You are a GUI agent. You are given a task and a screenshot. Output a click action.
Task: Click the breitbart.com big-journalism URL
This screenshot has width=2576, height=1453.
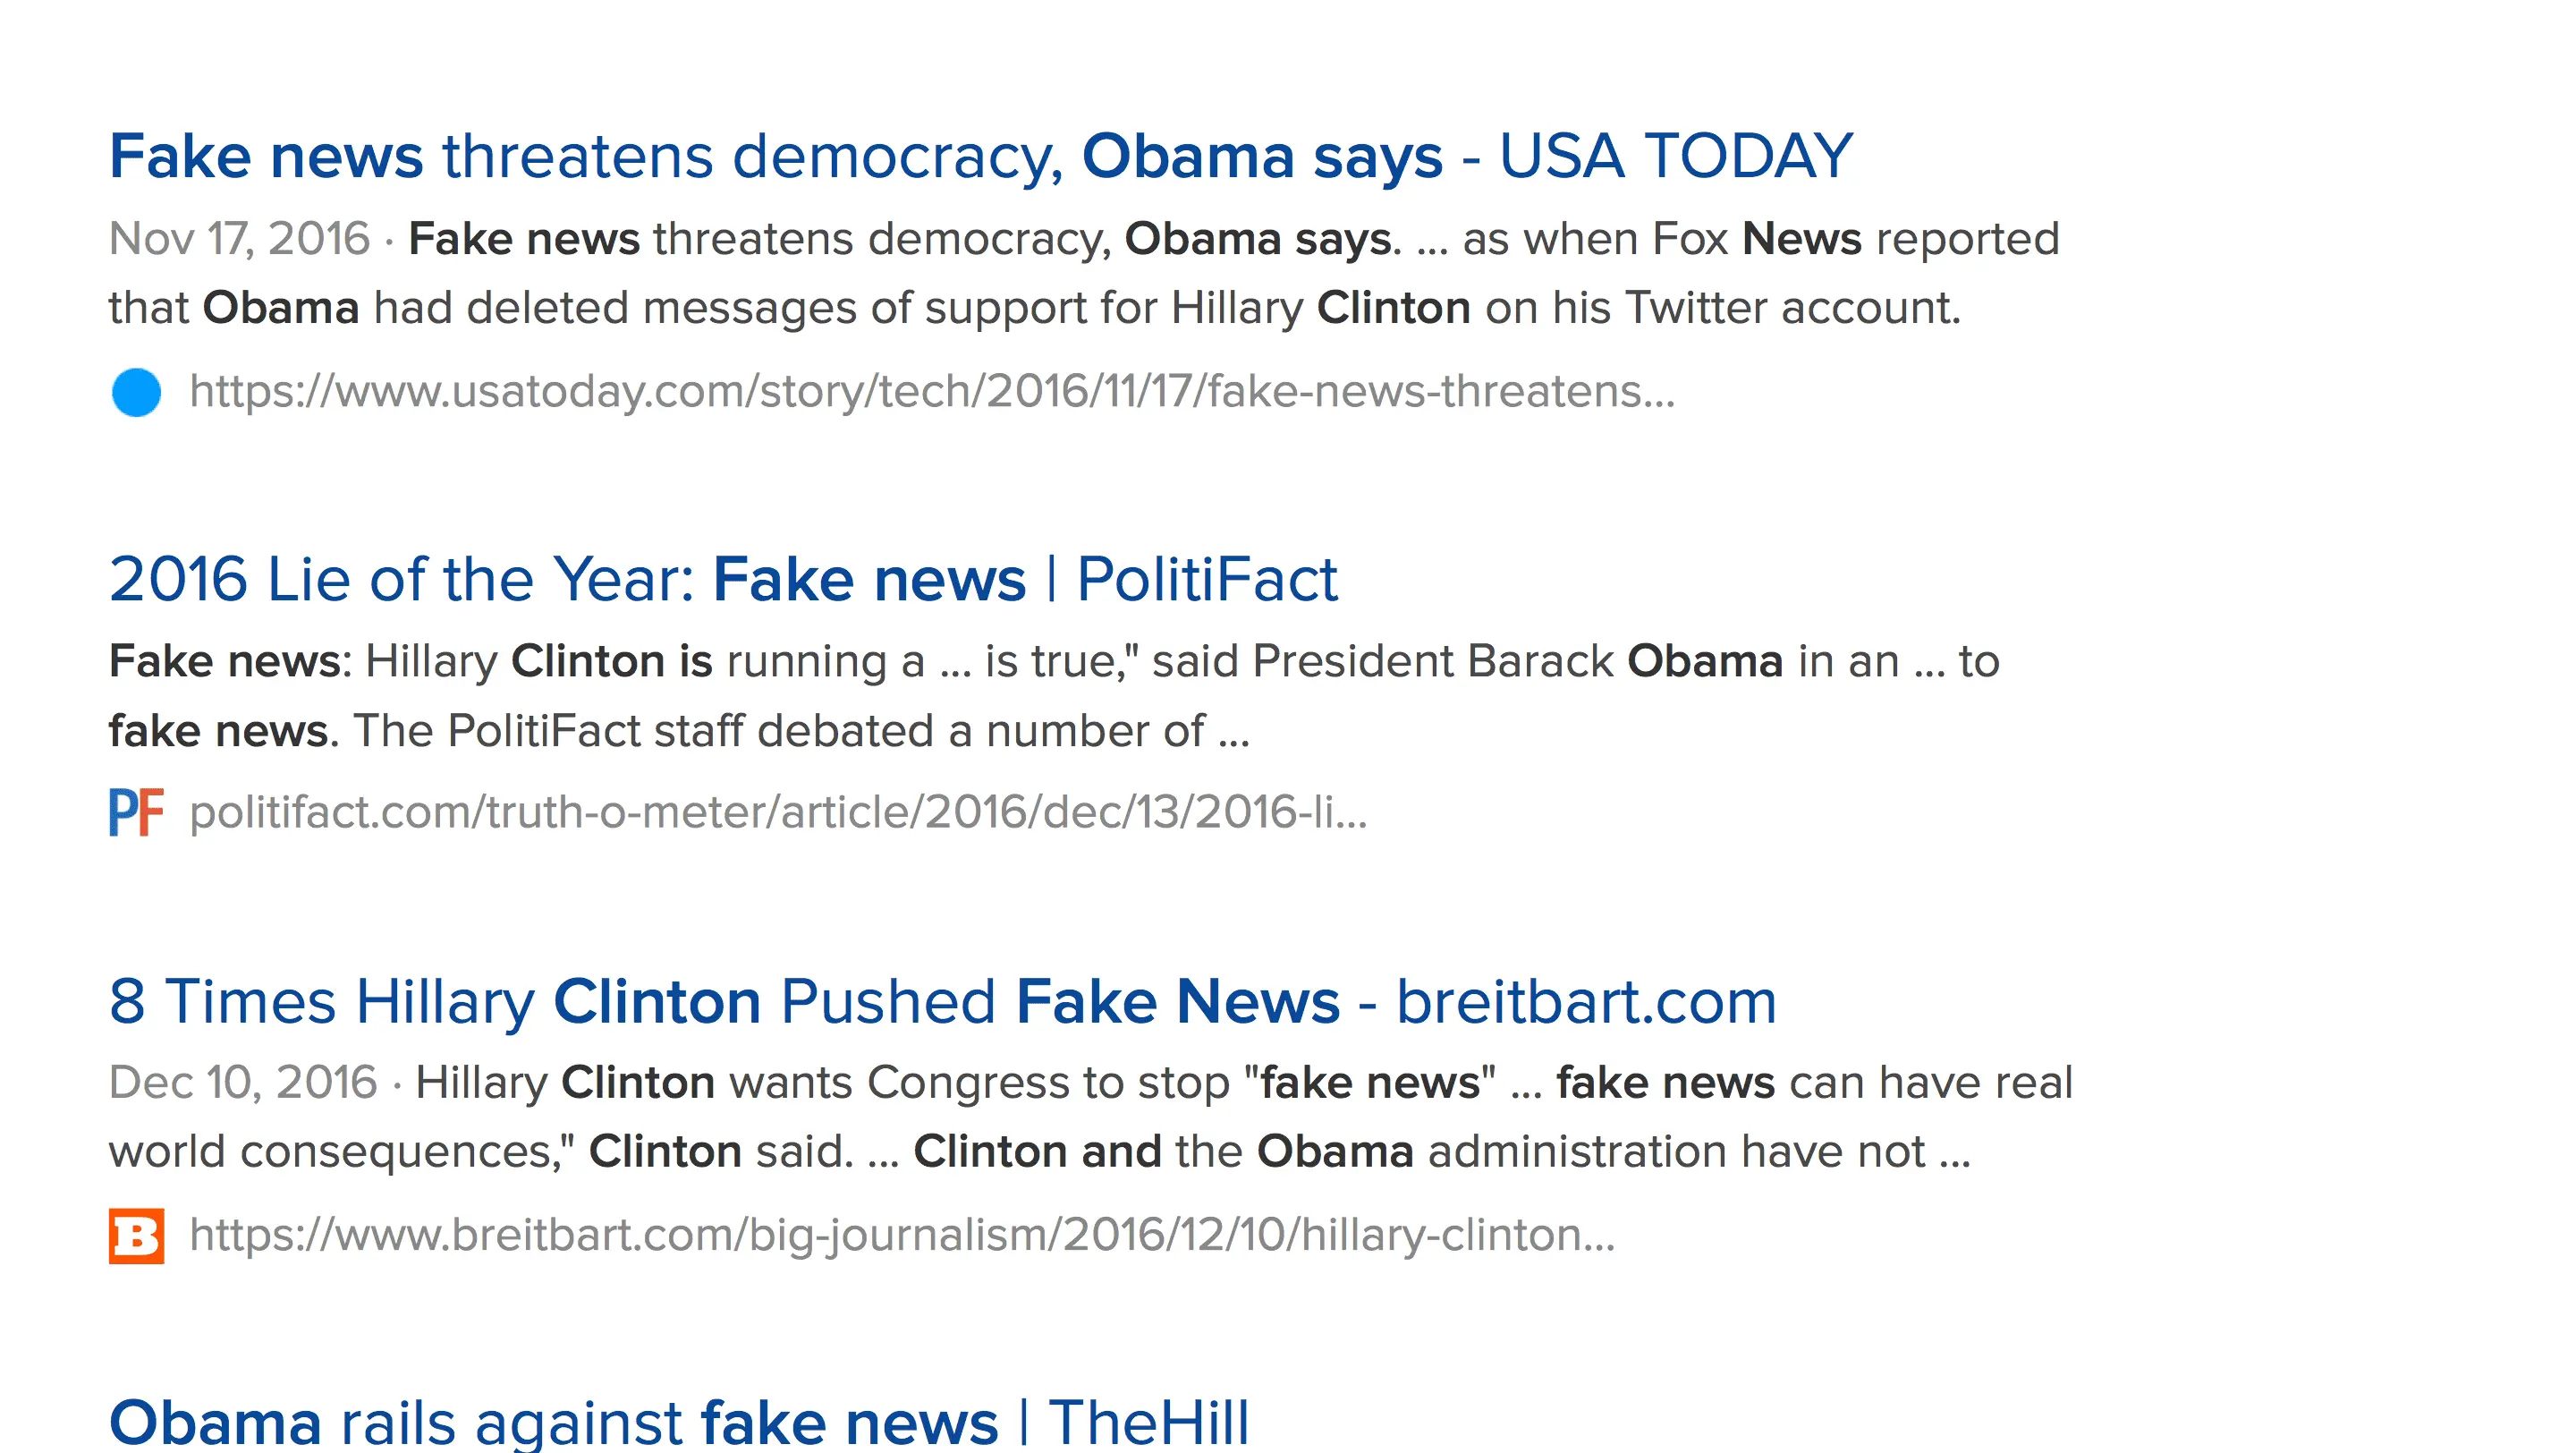[901, 1235]
